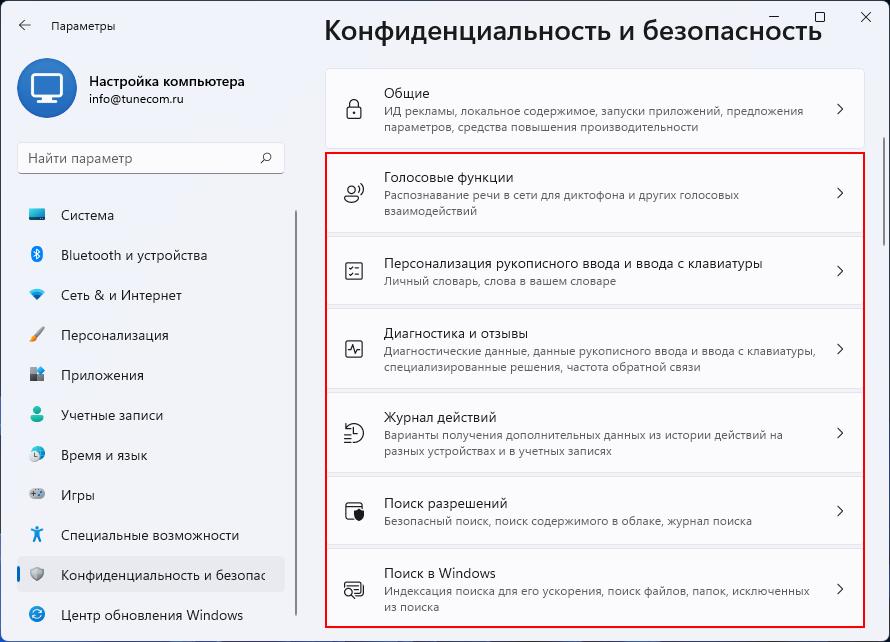Close the Settings window

866,17
